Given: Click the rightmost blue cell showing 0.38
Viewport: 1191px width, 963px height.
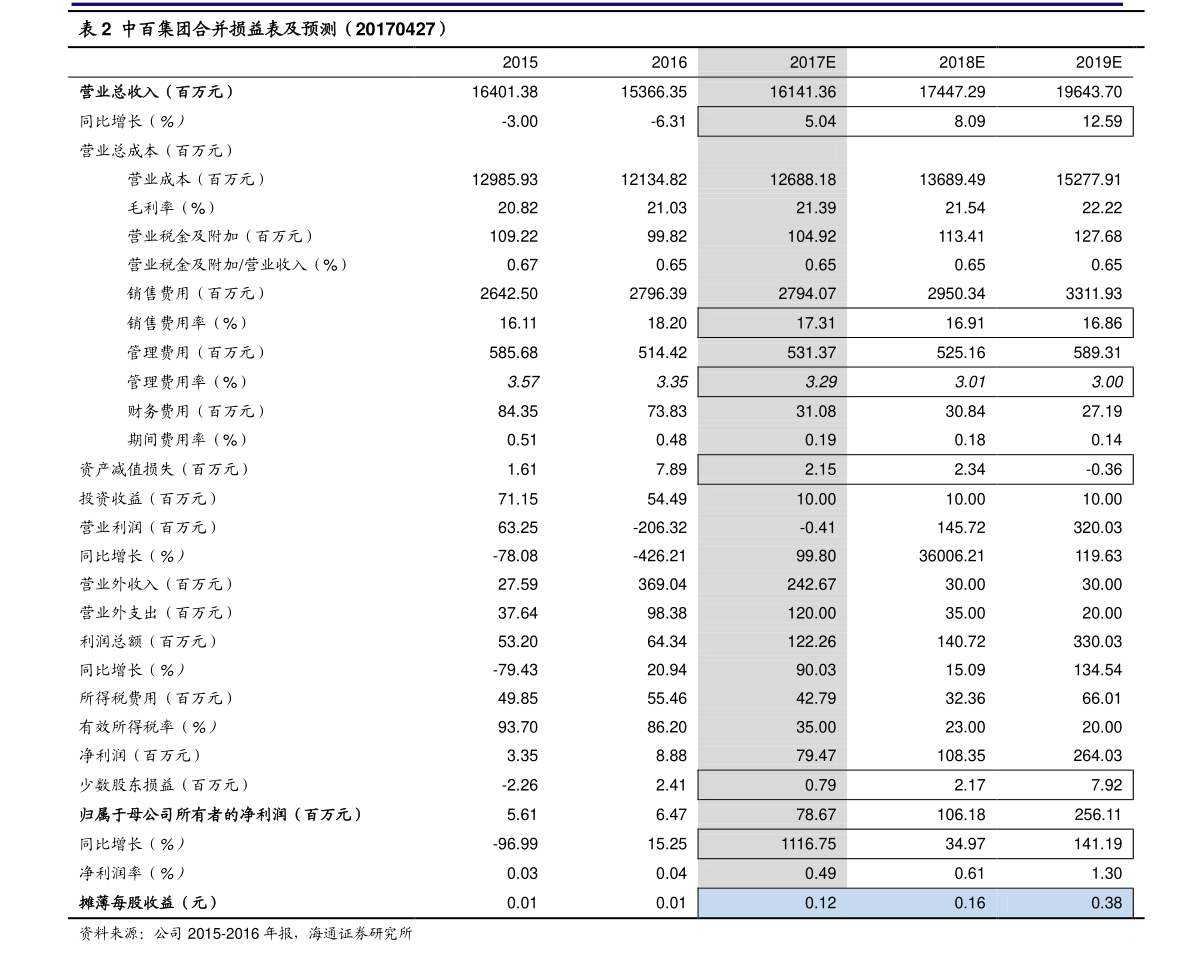Looking at the screenshot, I should pos(1107,901).
